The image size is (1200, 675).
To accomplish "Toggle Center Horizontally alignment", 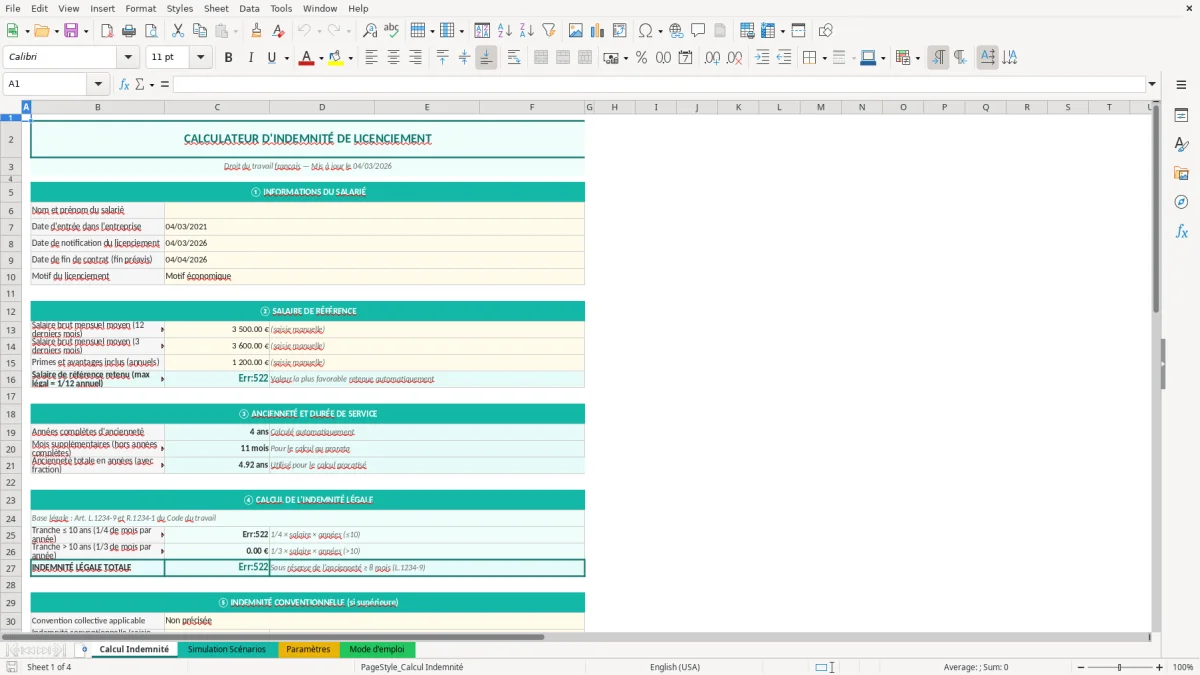I will tap(393, 58).
